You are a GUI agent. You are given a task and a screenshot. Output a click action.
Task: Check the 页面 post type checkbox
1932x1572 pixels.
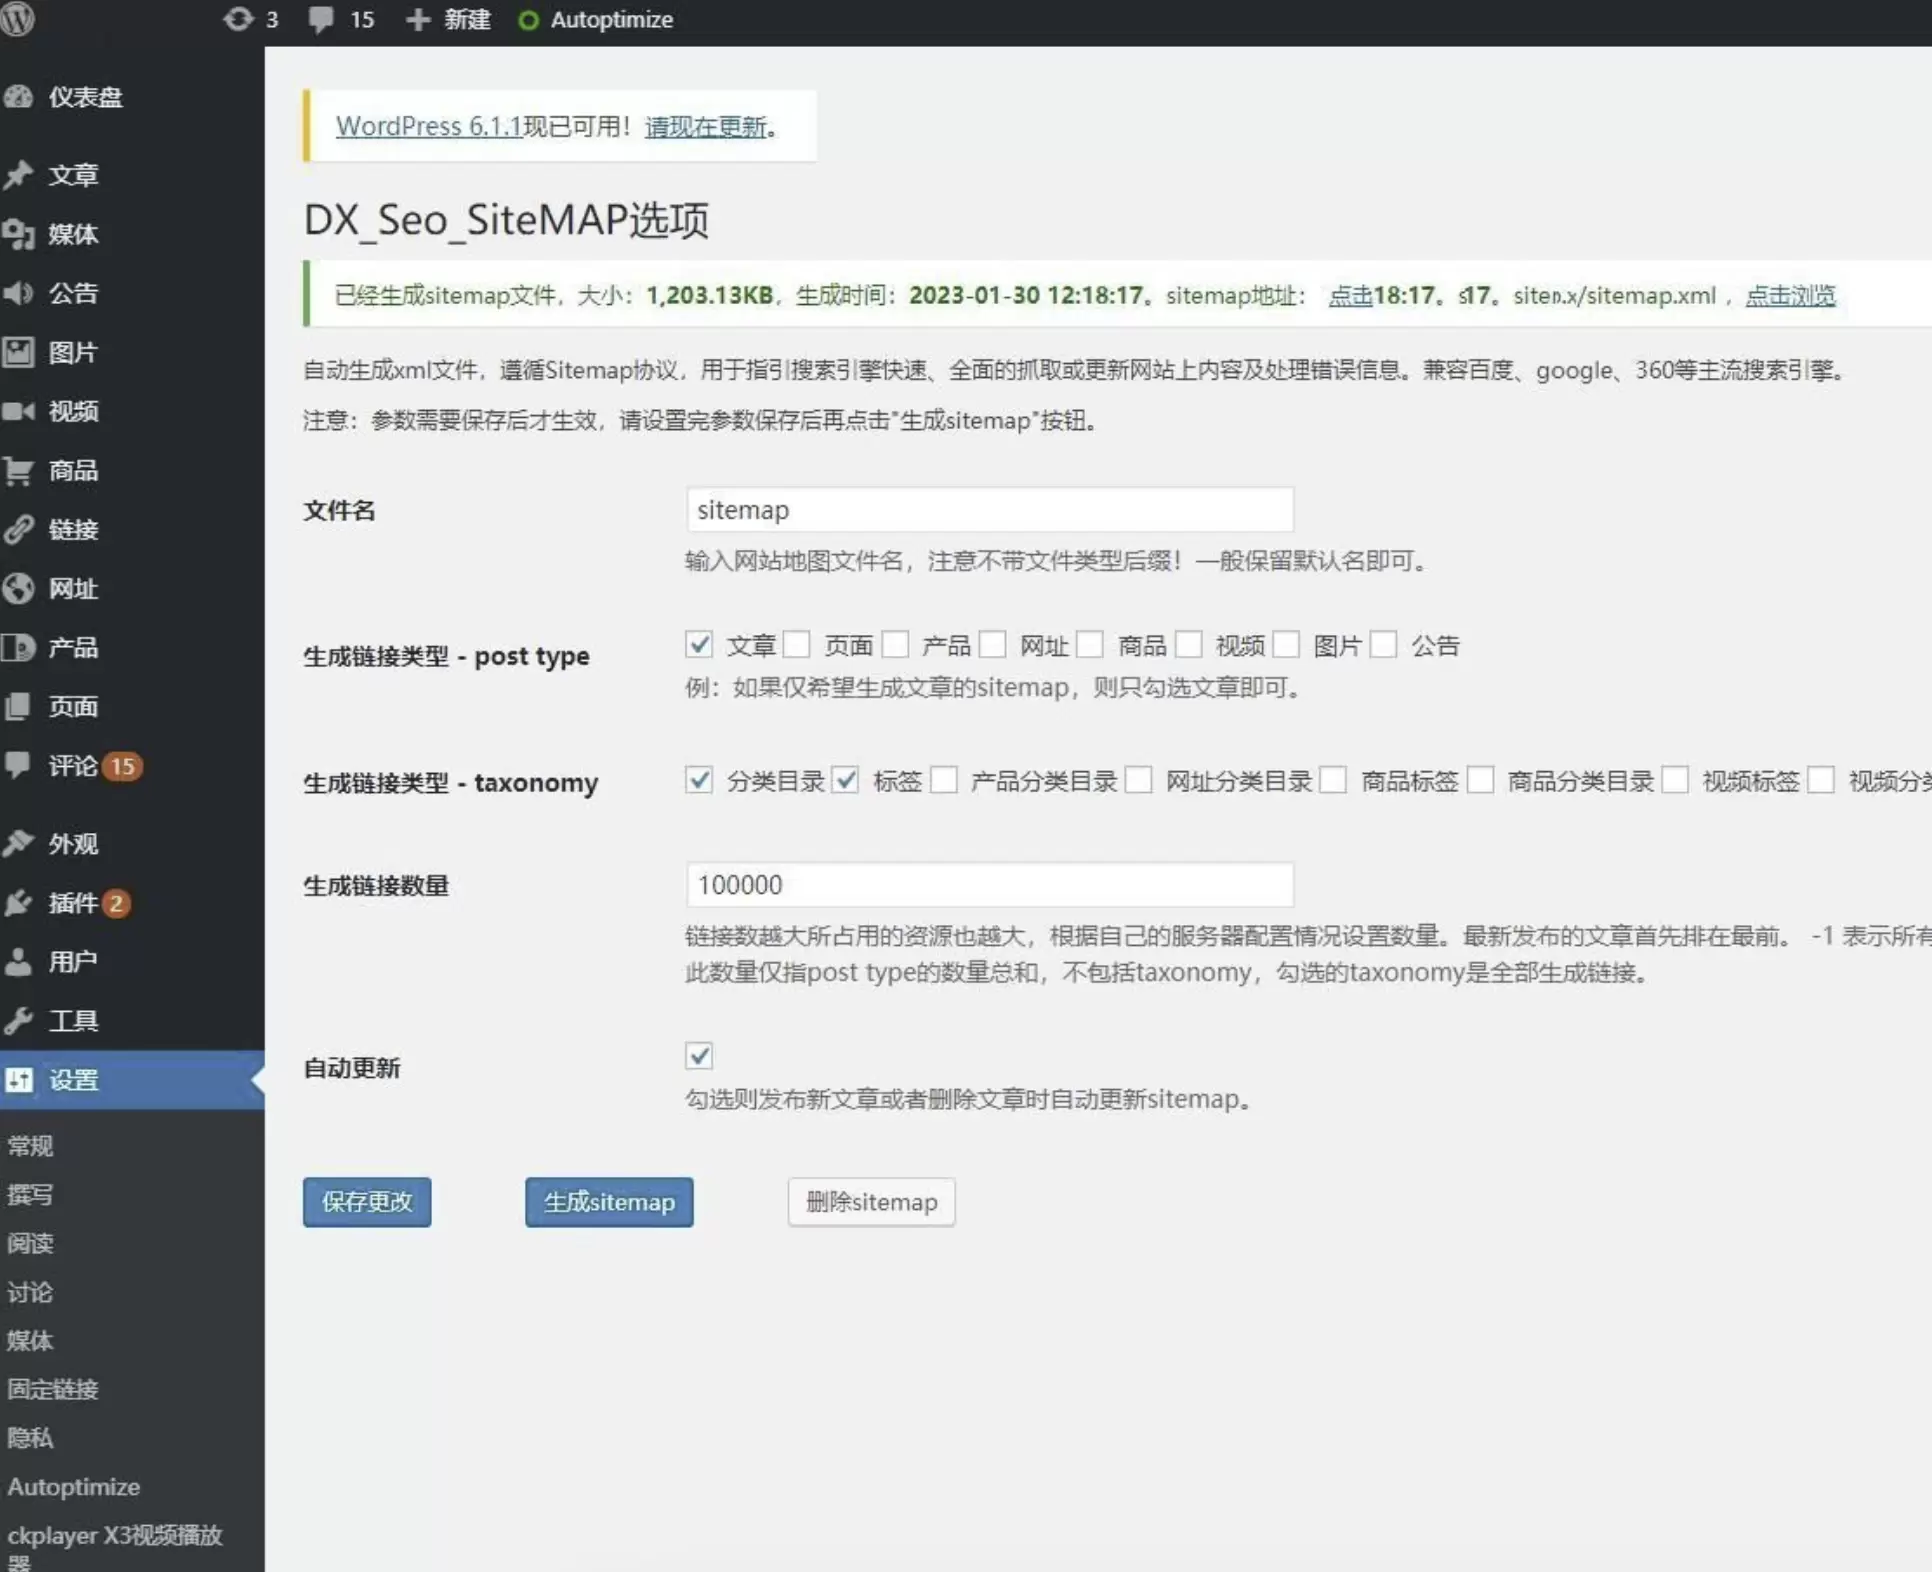[797, 644]
